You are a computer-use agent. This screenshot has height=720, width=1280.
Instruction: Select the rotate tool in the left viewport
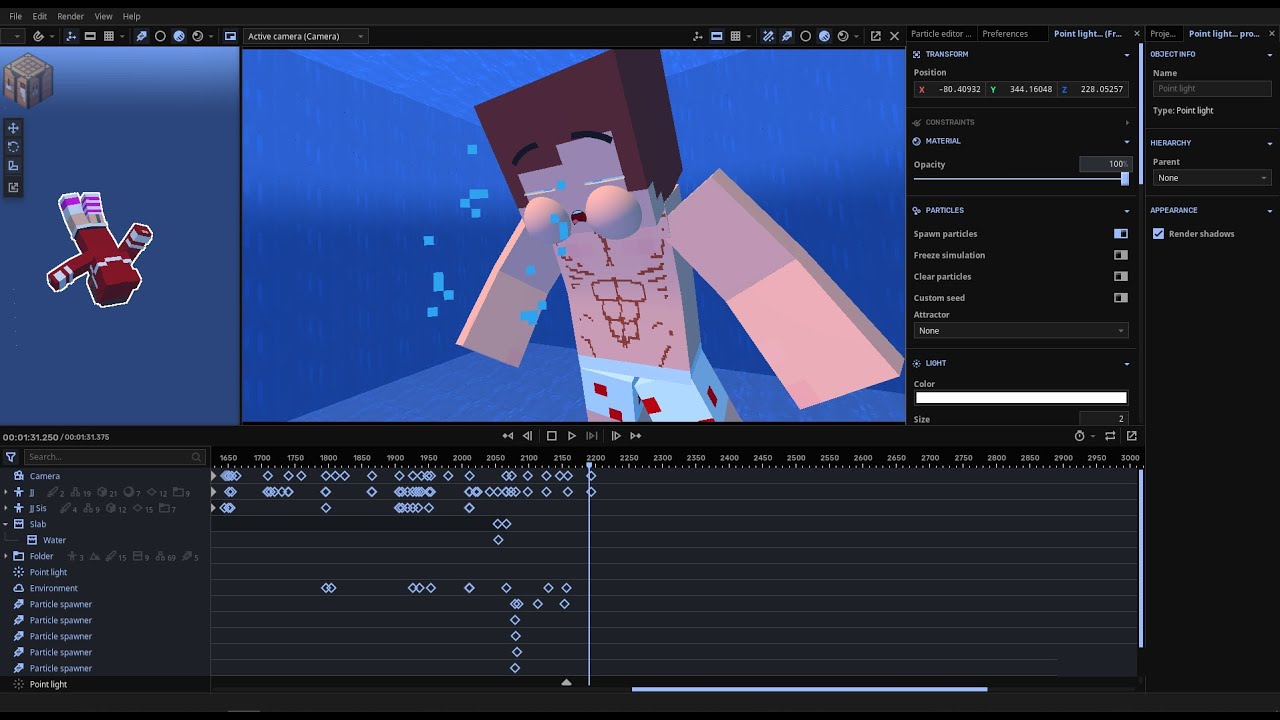pos(13,147)
